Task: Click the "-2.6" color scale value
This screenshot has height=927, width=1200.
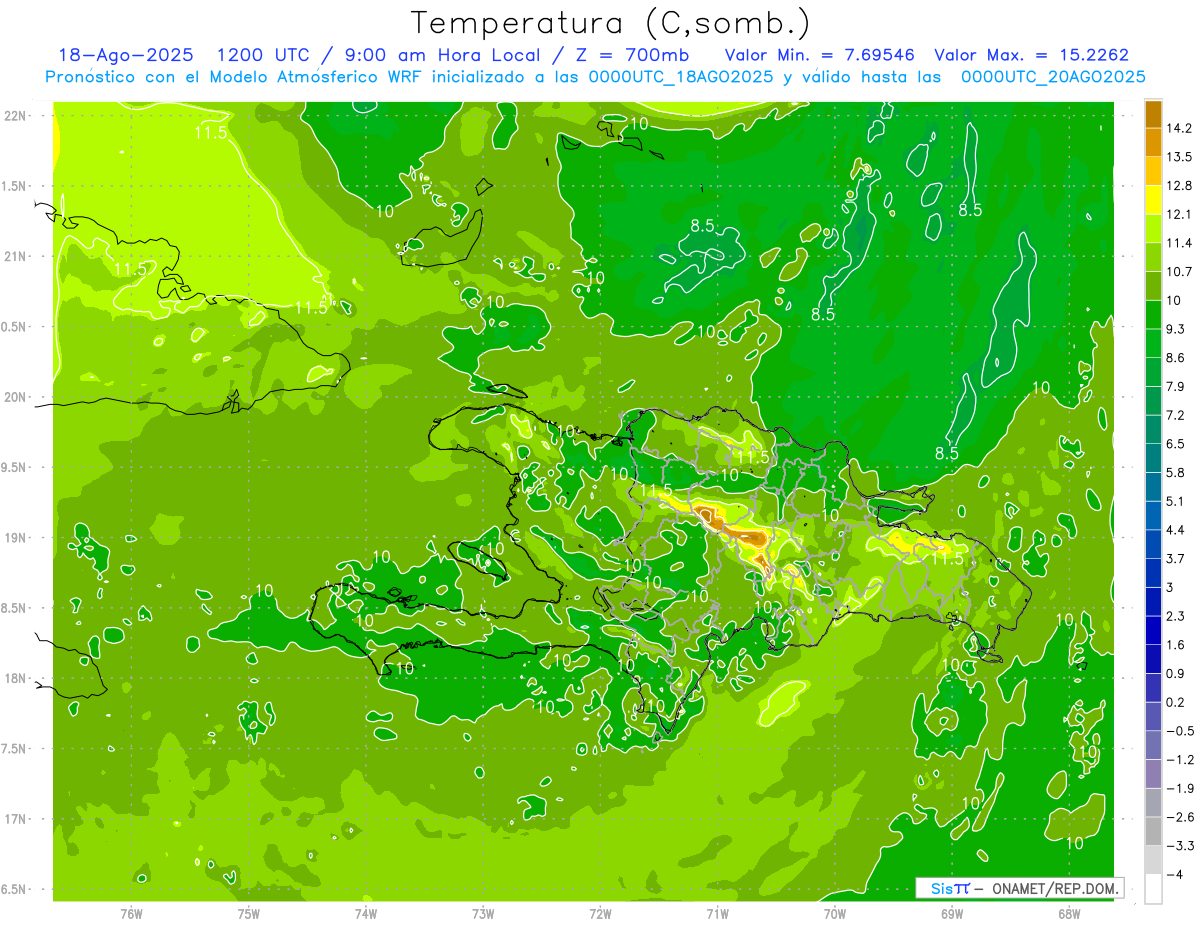Action: pyautogui.click(x=1180, y=817)
